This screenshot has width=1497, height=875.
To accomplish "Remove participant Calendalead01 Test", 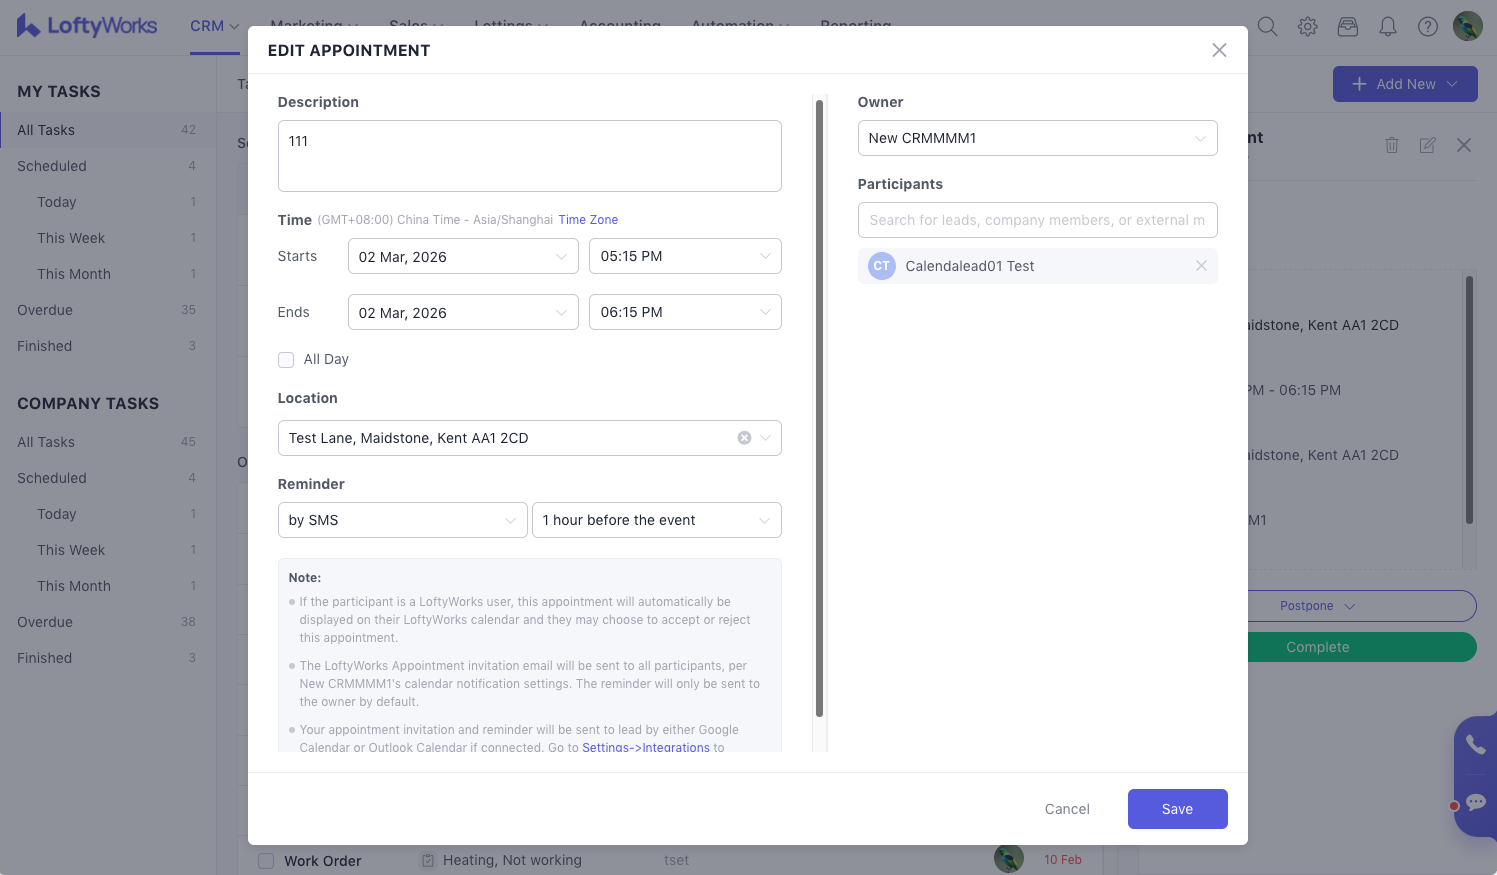I will [x=1201, y=266].
